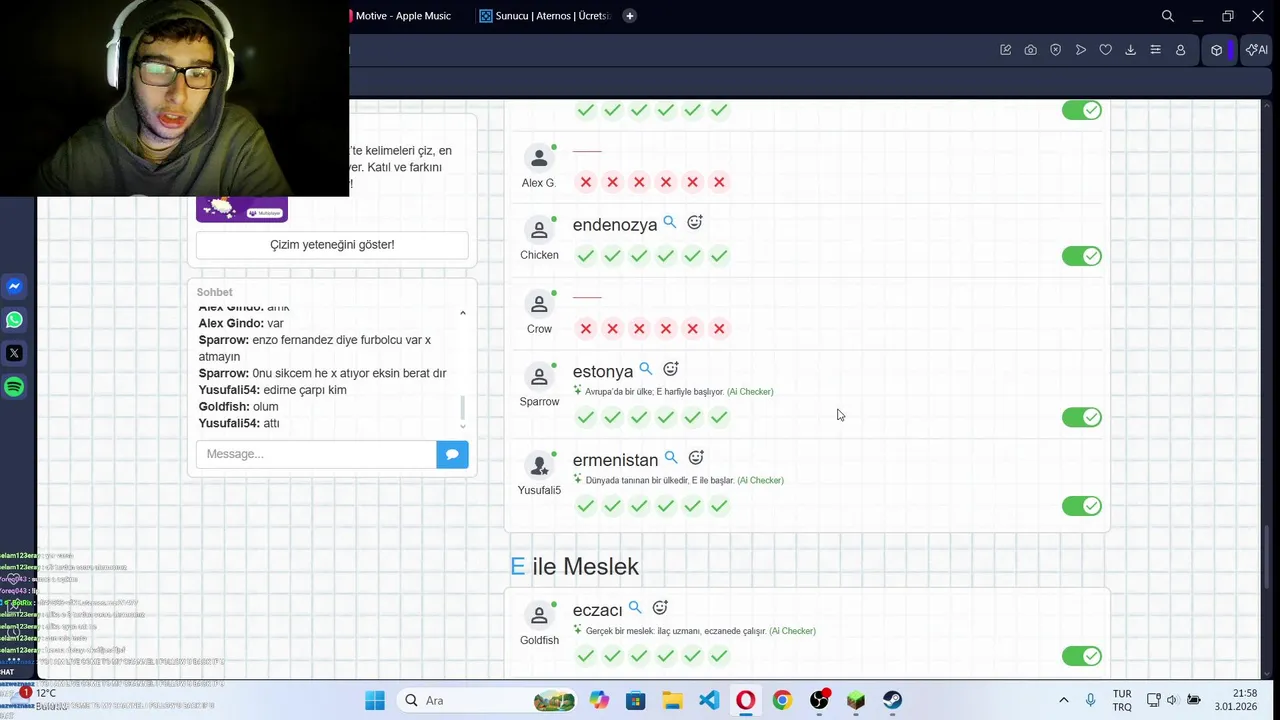
Task: Click the emoji reaction icon next to ermenistan
Action: (x=696, y=458)
